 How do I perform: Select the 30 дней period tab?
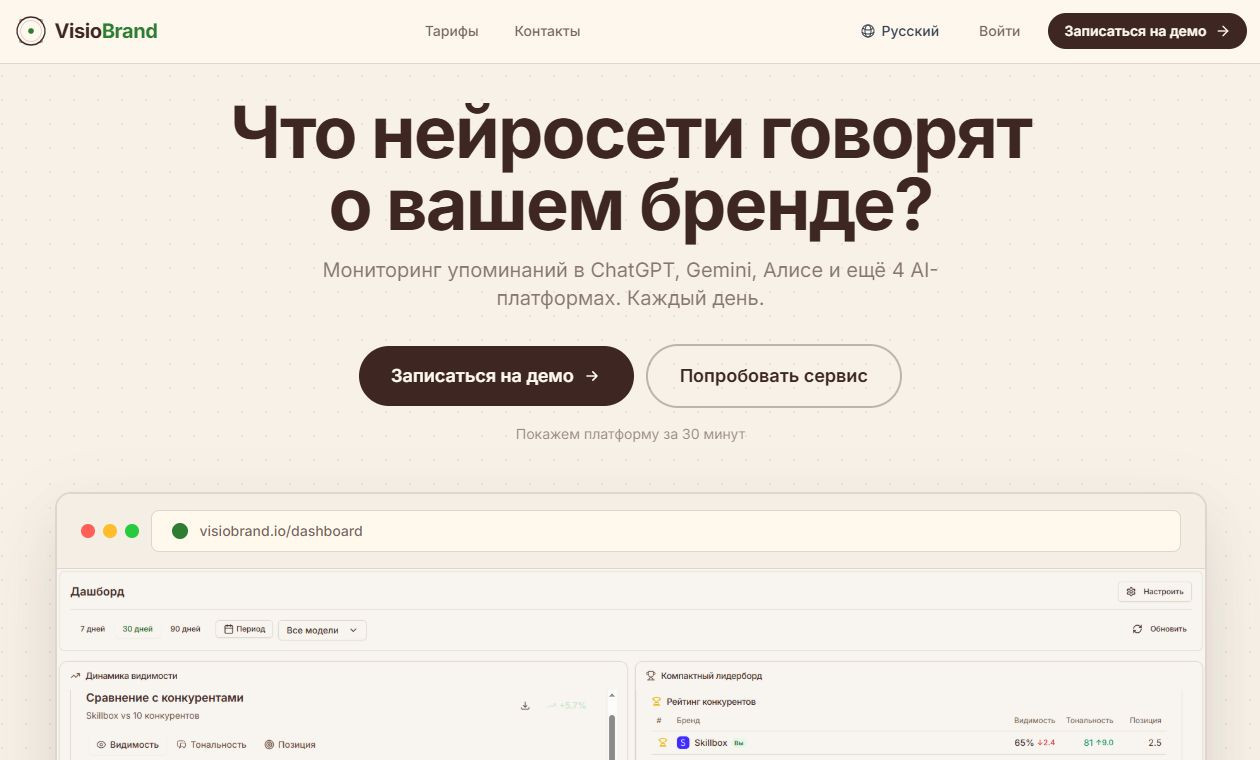pos(137,629)
